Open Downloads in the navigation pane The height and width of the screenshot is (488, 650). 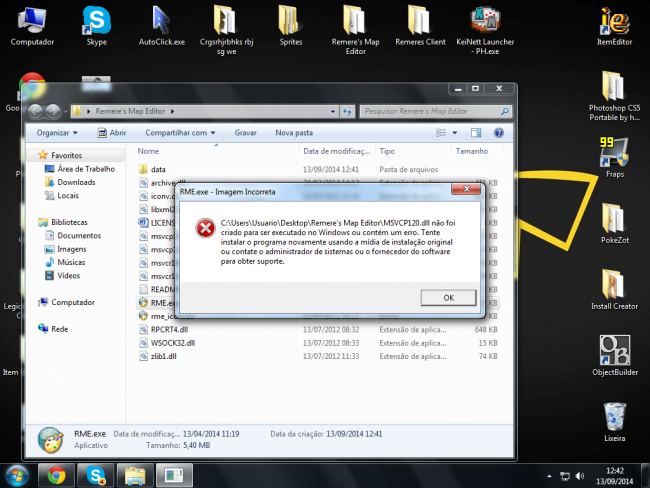click(x=70, y=182)
